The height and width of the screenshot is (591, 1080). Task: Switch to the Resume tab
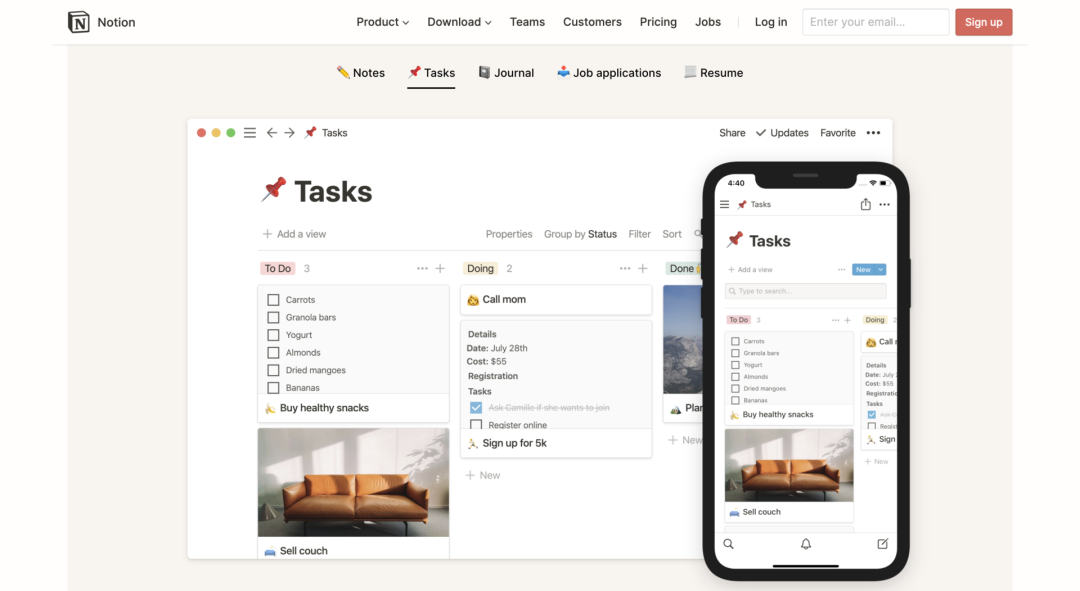tap(714, 73)
